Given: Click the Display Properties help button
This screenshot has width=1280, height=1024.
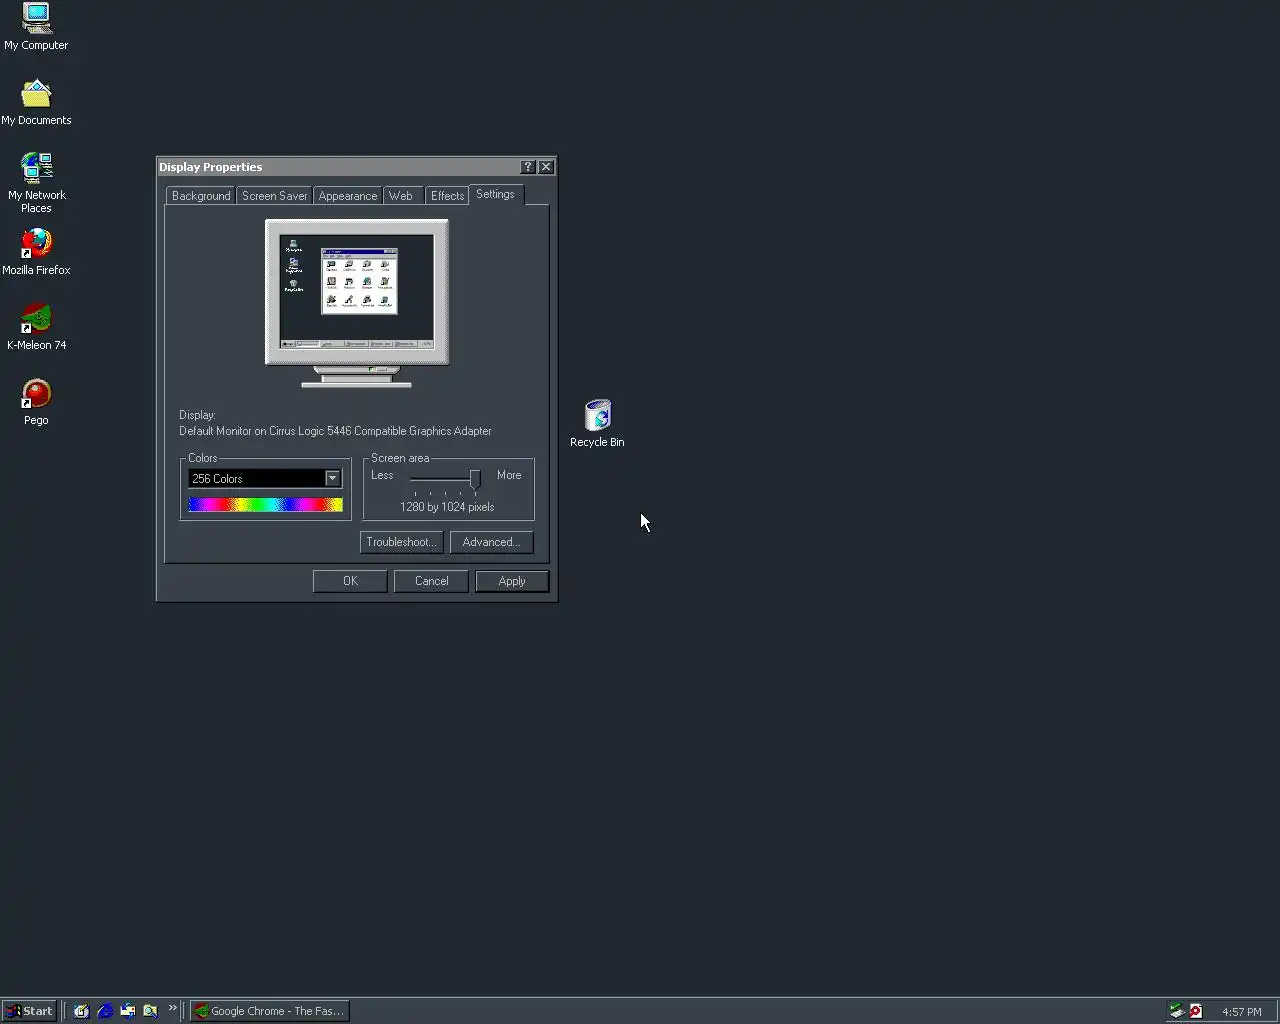Looking at the screenshot, I should [x=528, y=167].
